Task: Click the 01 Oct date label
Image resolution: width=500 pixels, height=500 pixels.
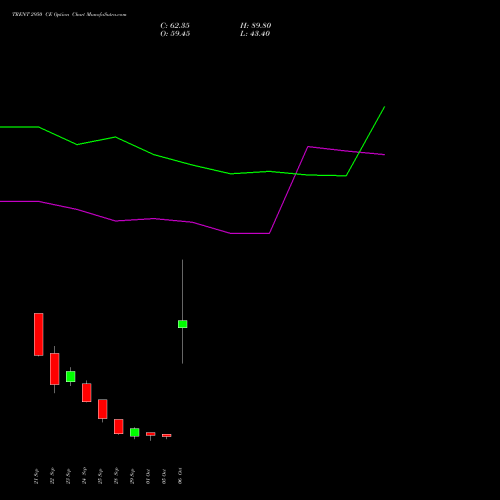Action: (x=148, y=476)
